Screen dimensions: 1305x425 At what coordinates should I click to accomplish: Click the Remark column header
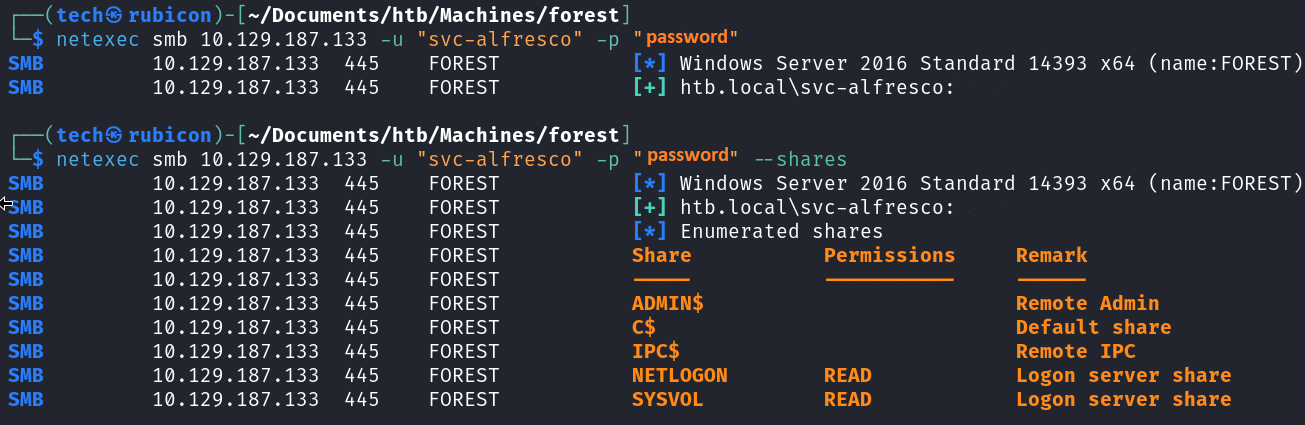(1052, 255)
